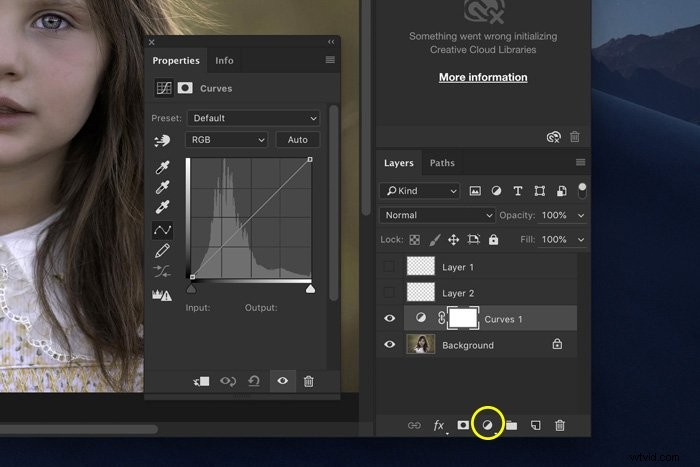Open the Preset Default dropdown
The image size is (700, 467).
click(x=254, y=118)
